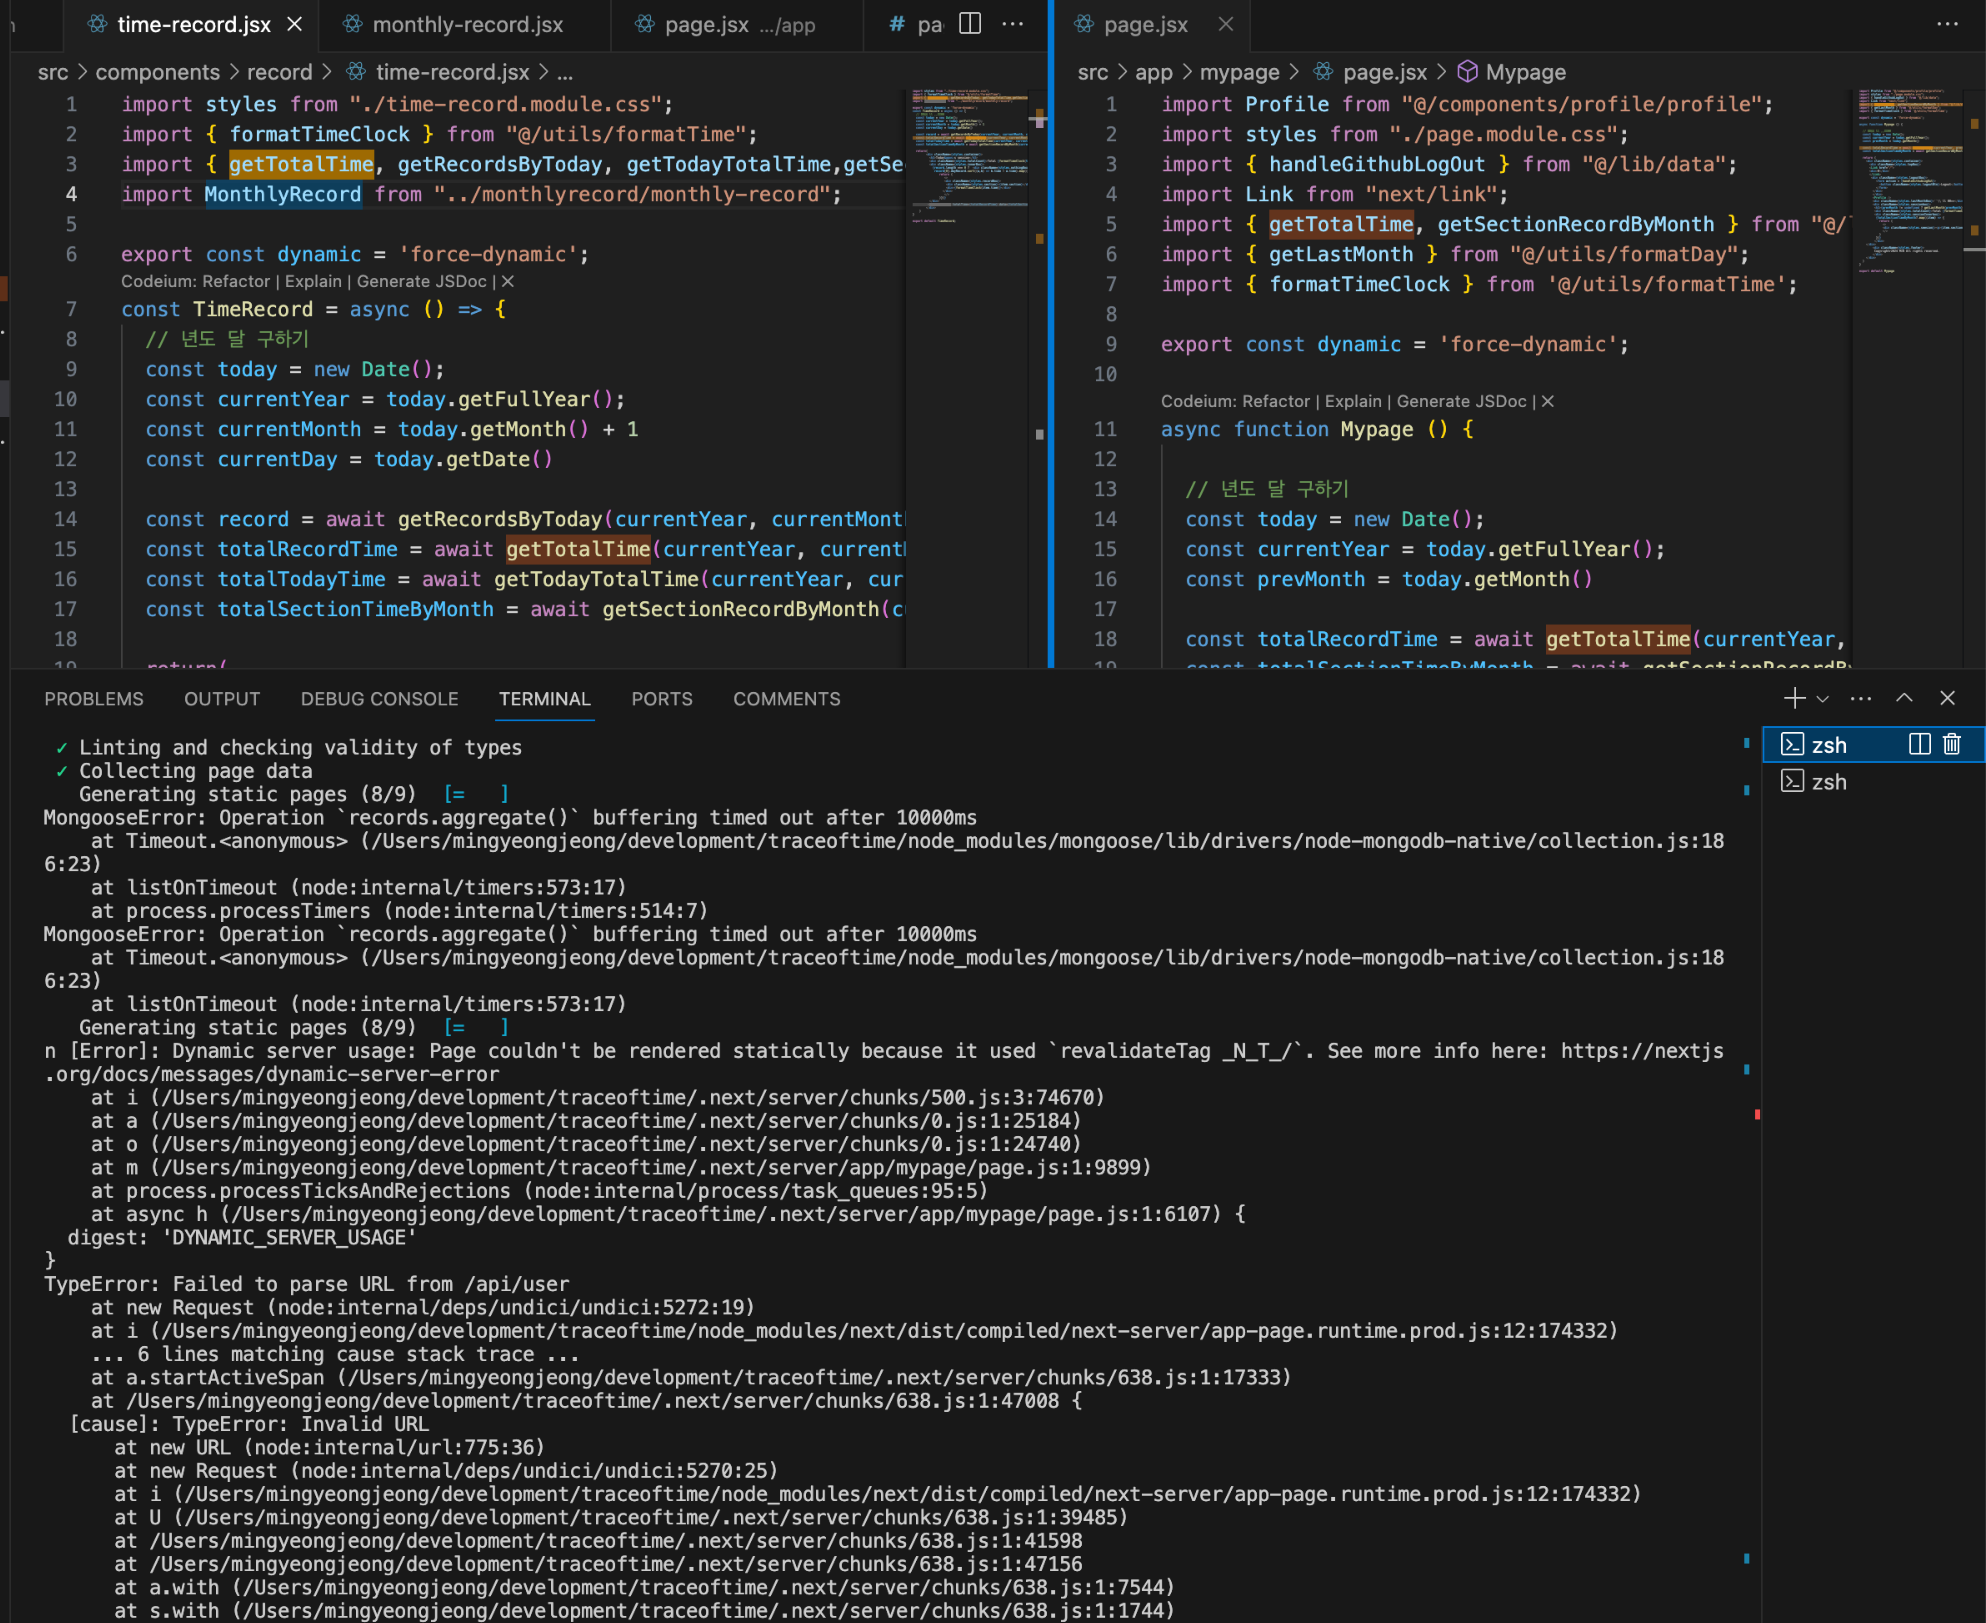
Task: Open the terminal launch profile dropdown arrow
Action: coord(1823,698)
